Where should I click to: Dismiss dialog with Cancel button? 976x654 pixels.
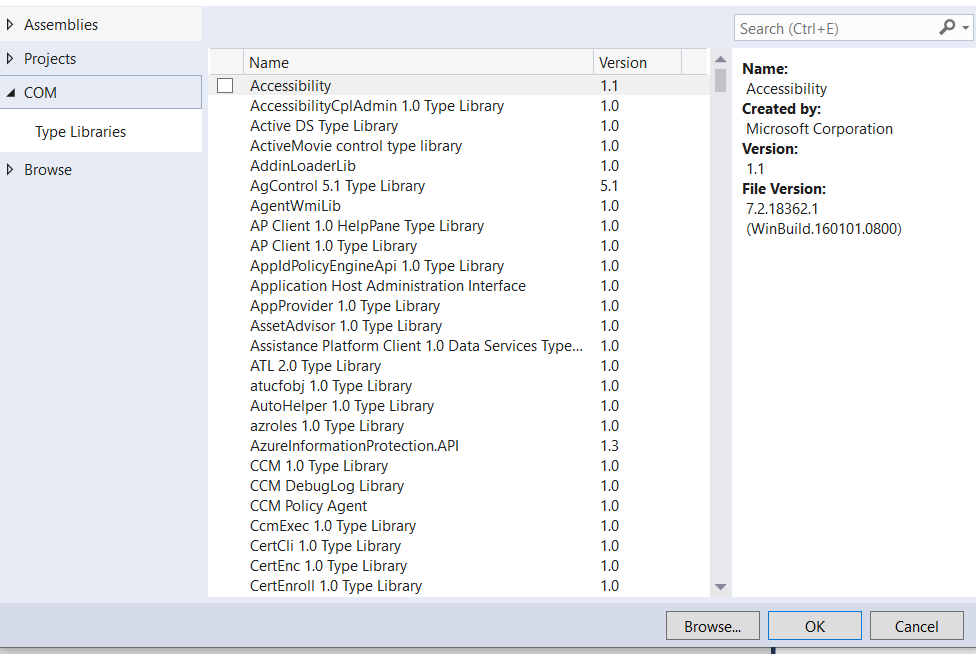(x=916, y=626)
